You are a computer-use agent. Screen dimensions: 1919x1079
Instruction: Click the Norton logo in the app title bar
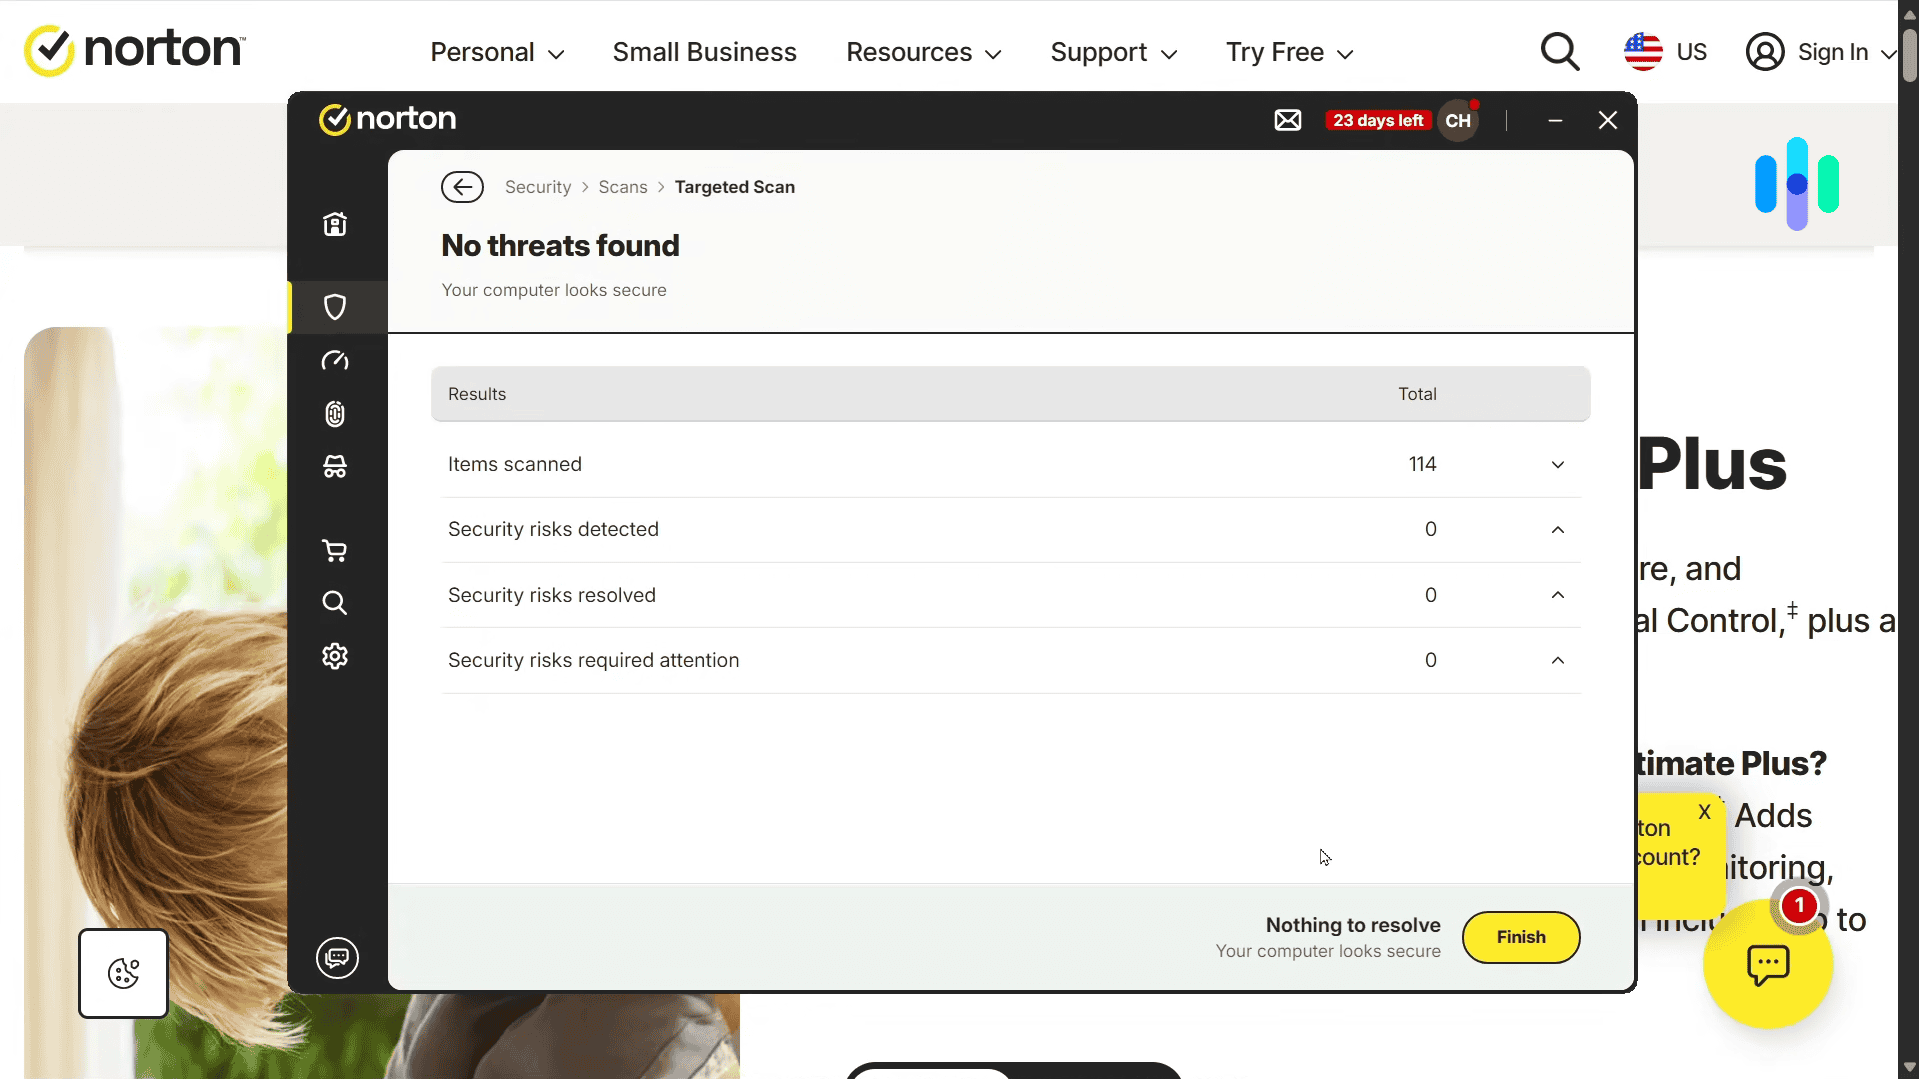pyautogui.click(x=387, y=119)
